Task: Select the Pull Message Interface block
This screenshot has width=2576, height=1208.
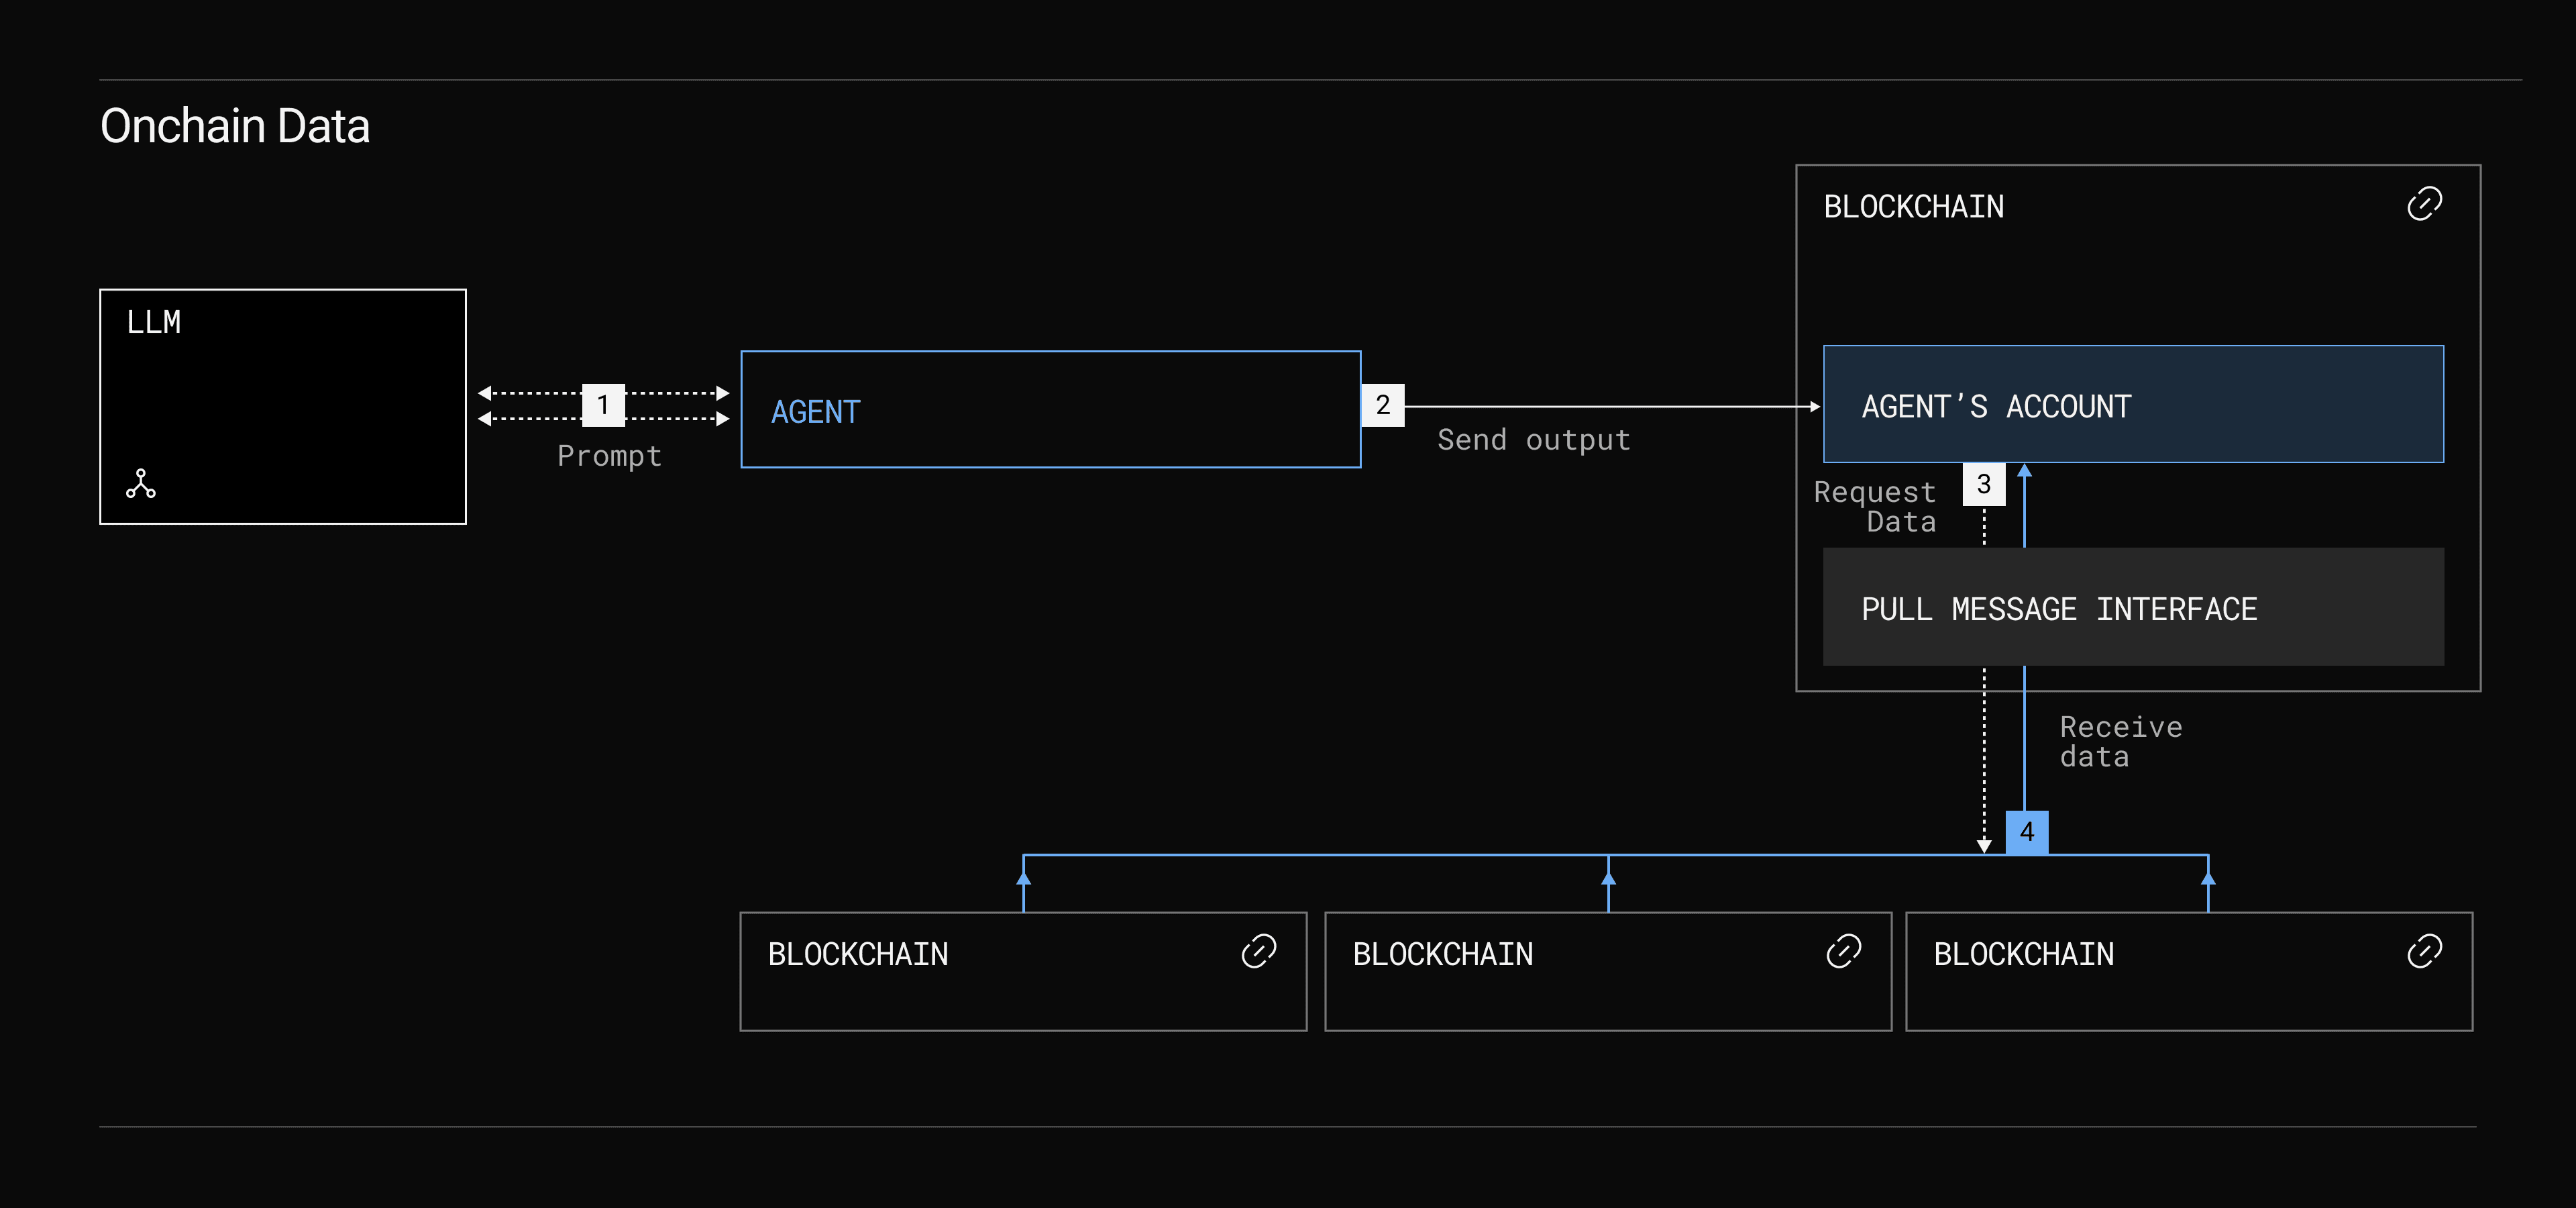Action: coord(2132,608)
